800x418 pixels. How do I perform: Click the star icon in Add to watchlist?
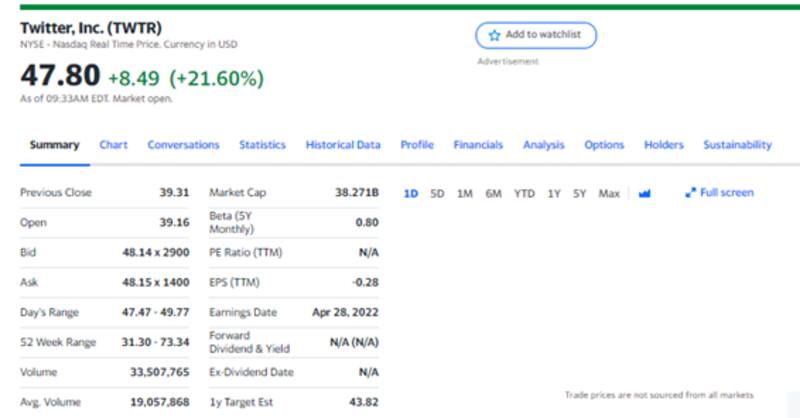coord(494,35)
